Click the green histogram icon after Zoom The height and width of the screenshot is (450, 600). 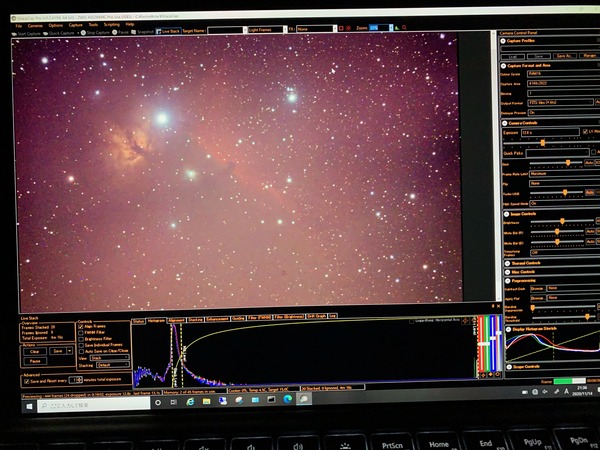coord(397,28)
